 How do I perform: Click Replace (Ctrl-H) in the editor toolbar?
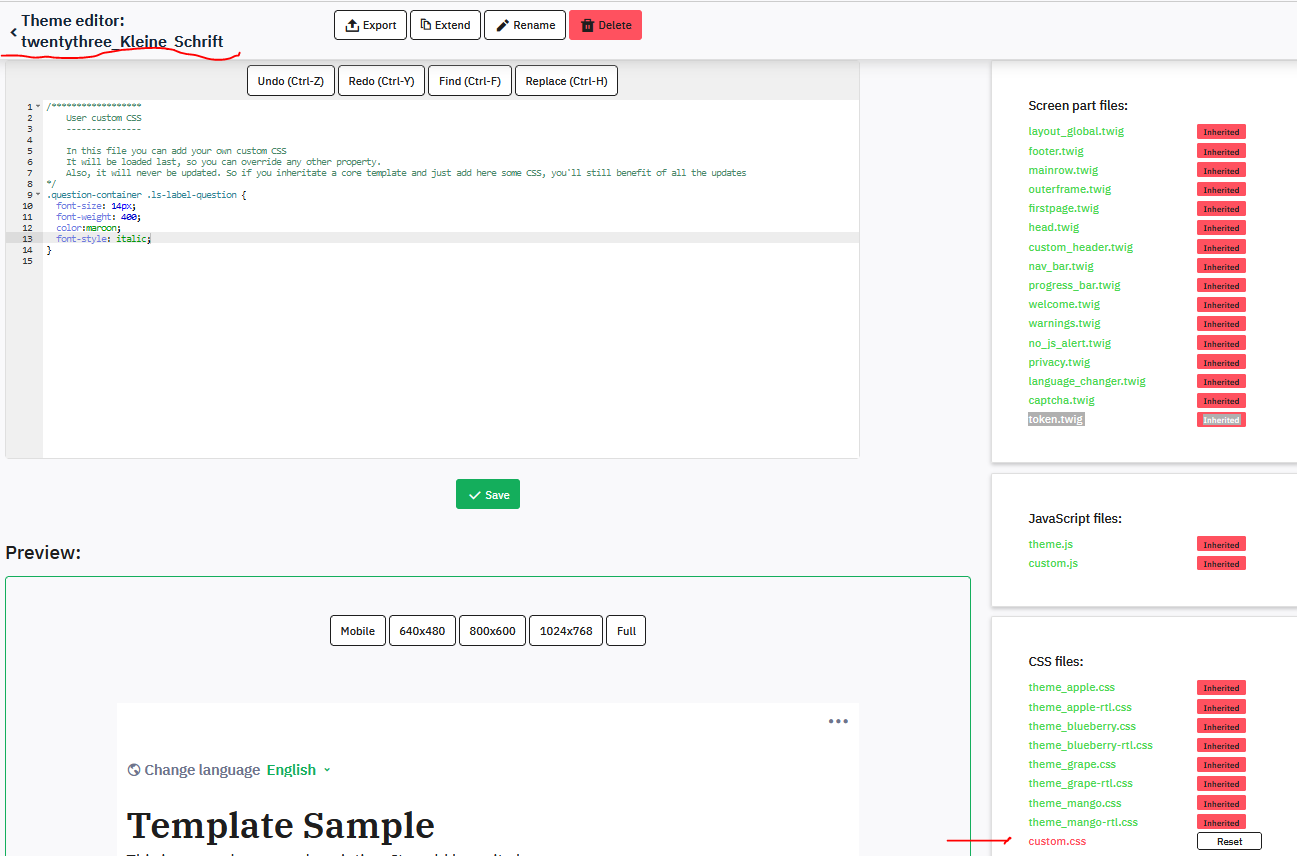click(566, 81)
